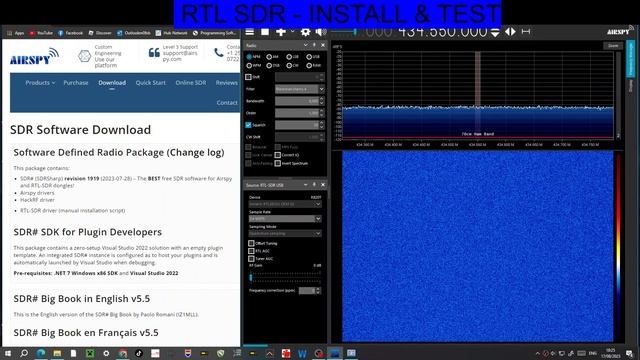Pin the Radio panel
The width and height of the screenshot is (640, 360).
point(314,45)
